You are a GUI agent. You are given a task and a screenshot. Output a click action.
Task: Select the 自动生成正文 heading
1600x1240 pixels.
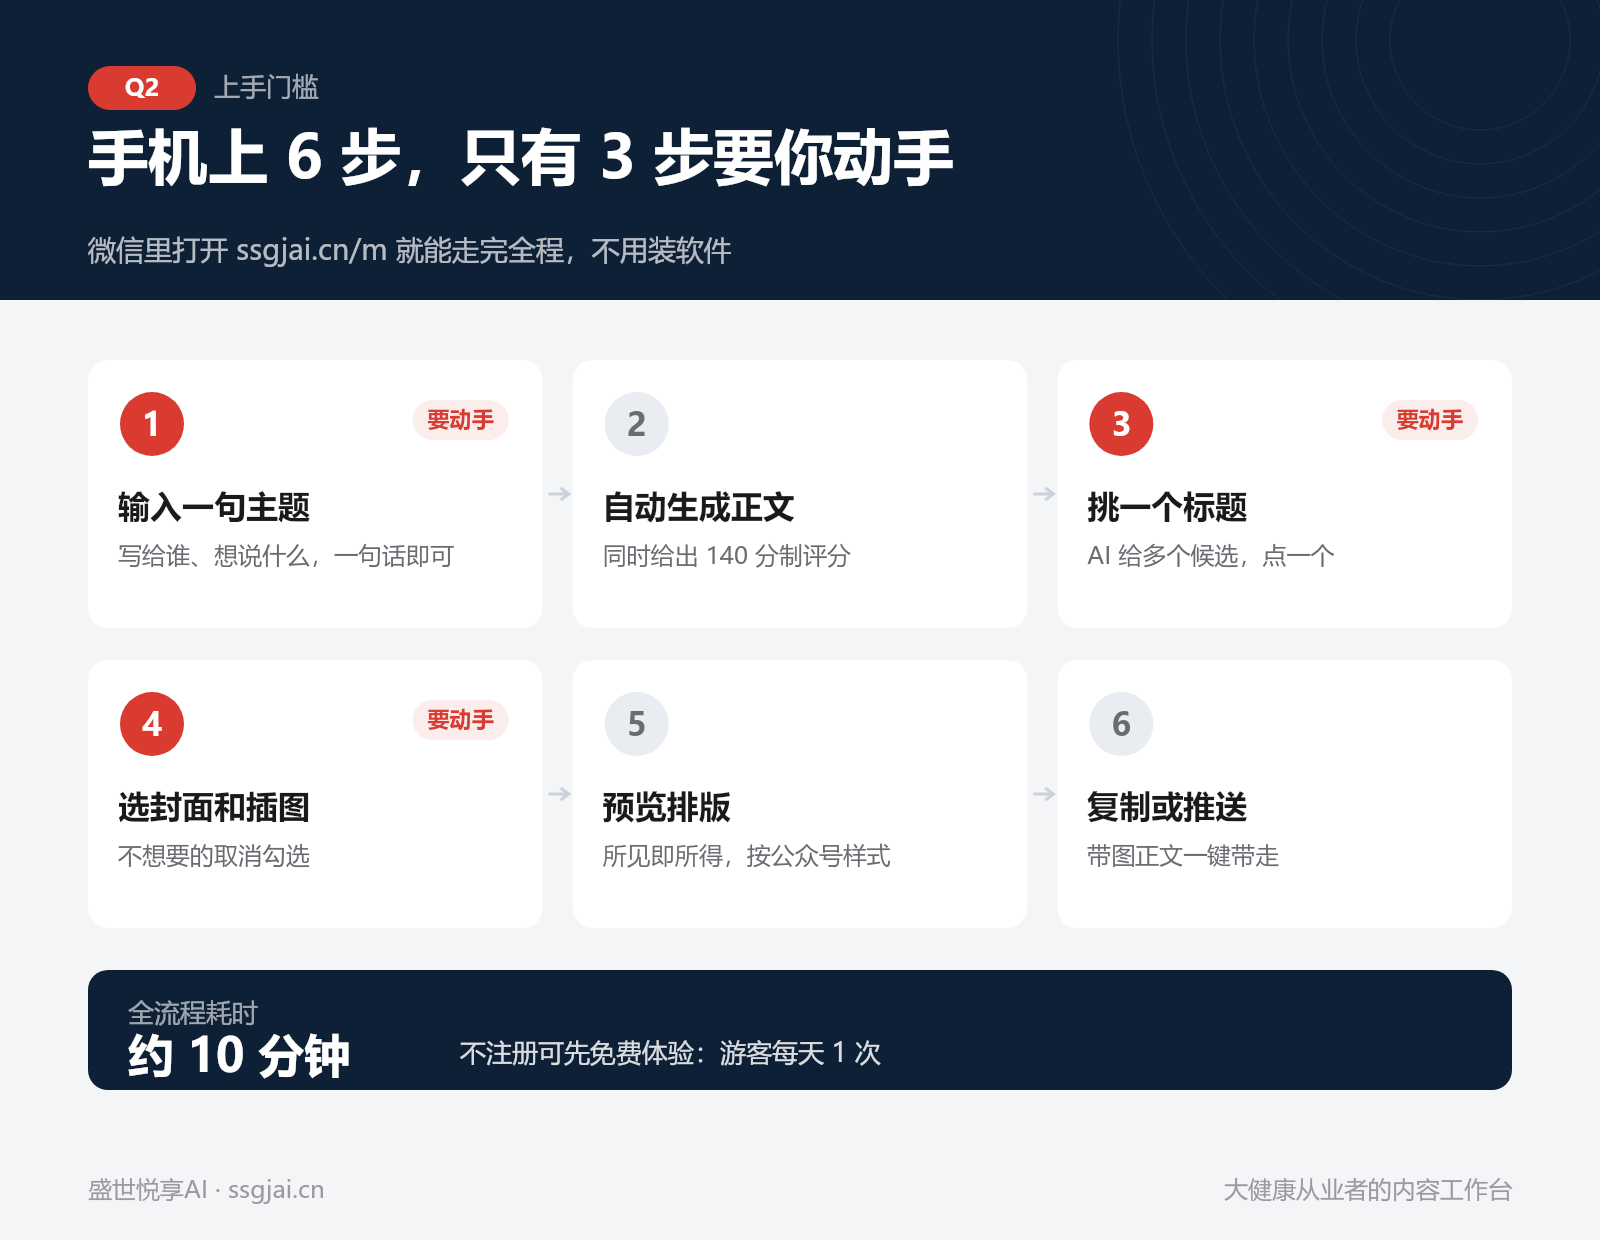pos(699,508)
